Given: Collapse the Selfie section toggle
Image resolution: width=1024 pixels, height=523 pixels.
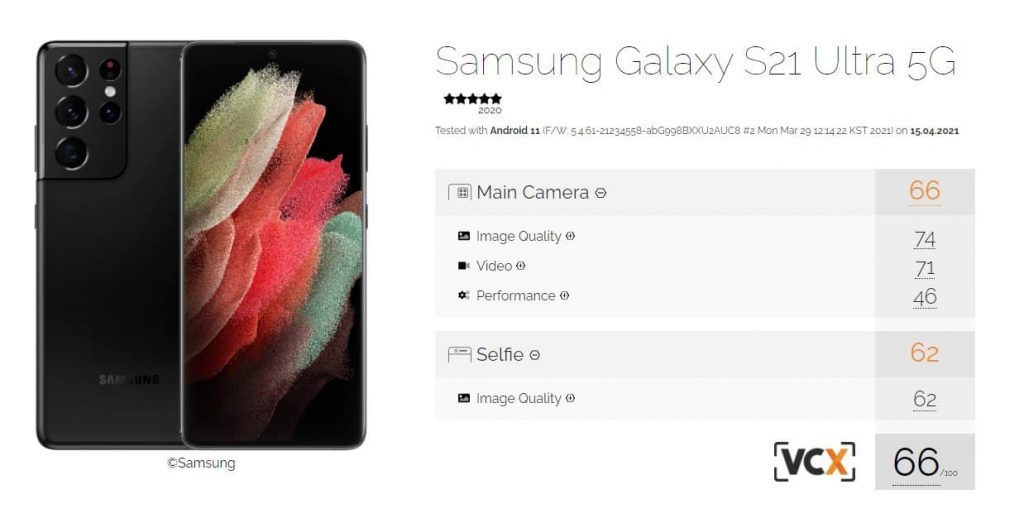Looking at the screenshot, I should (x=534, y=356).
